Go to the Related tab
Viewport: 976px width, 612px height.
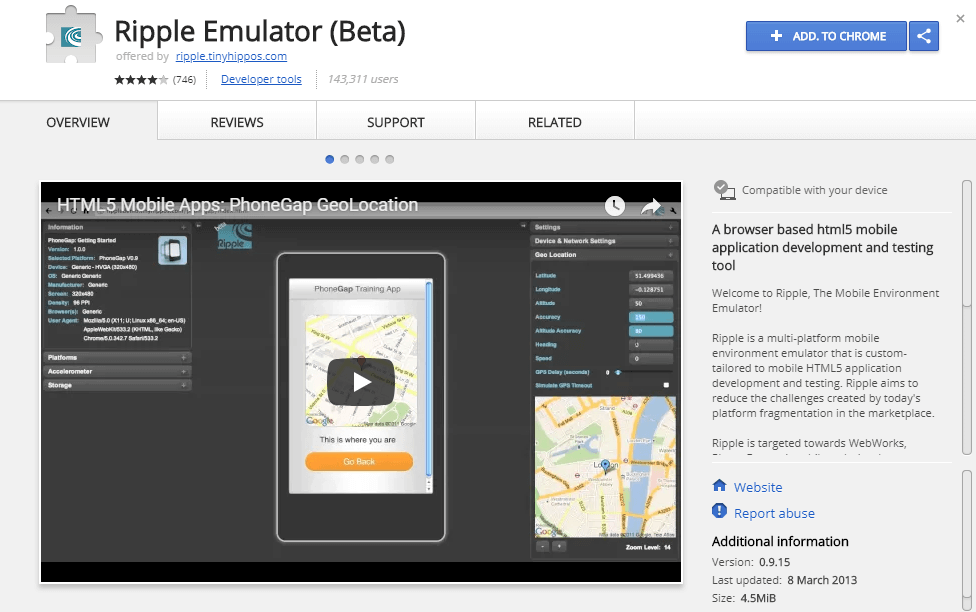click(x=555, y=122)
